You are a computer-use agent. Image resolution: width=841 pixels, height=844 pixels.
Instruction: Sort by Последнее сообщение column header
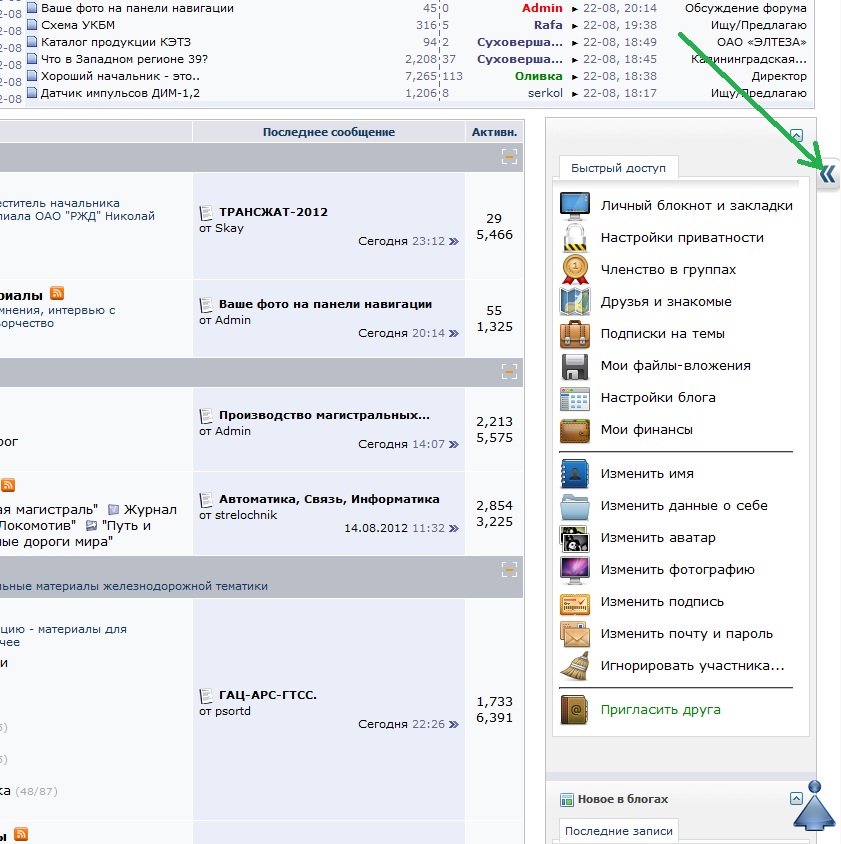click(328, 132)
